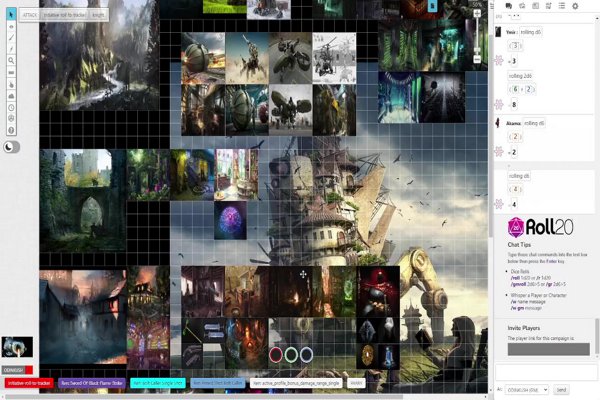Select the castle gate artwork
The image size is (600, 400).
83,201
